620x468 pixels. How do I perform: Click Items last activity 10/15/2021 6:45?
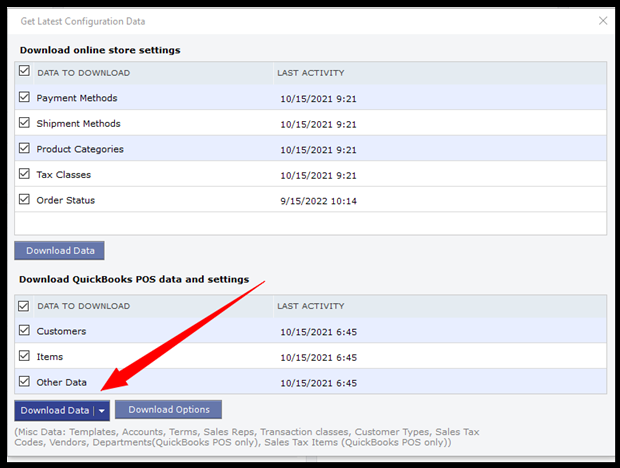coord(318,358)
